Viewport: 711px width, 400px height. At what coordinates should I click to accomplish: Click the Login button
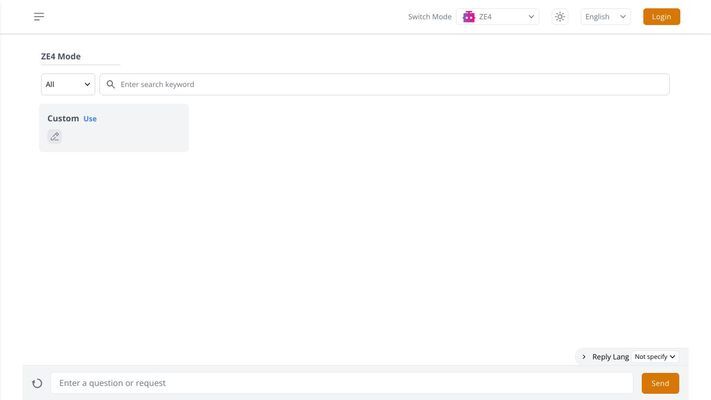tap(661, 17)
